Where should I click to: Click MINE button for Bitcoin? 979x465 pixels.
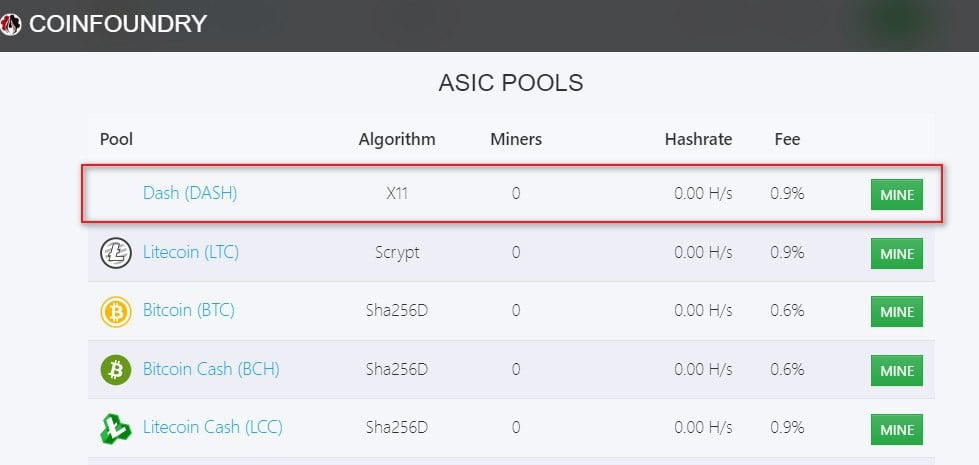tap(897, 311)
